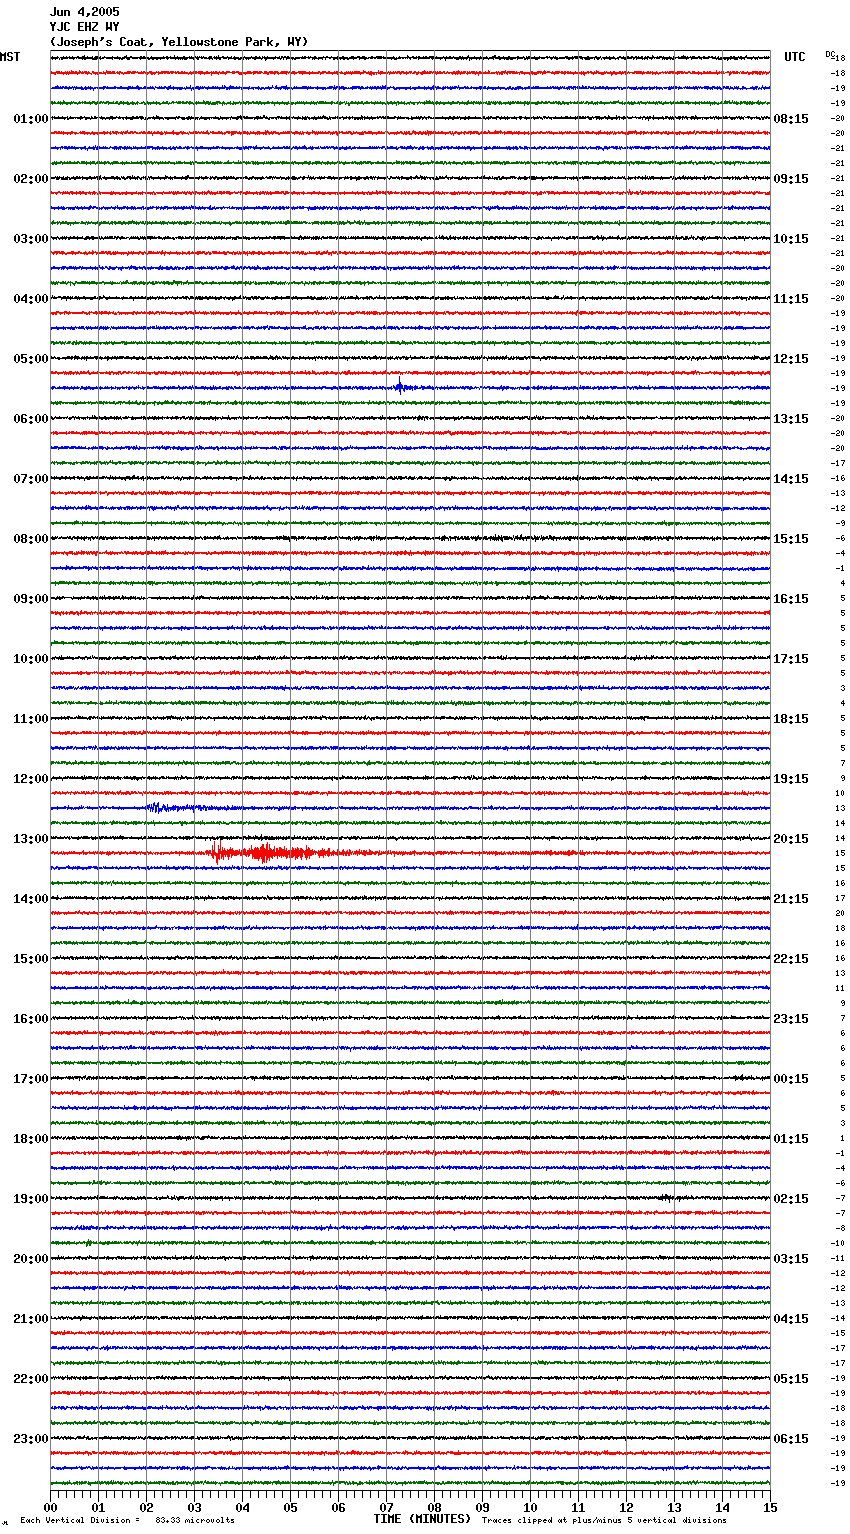Select the 07:00 MST time label

click(31, 479)
